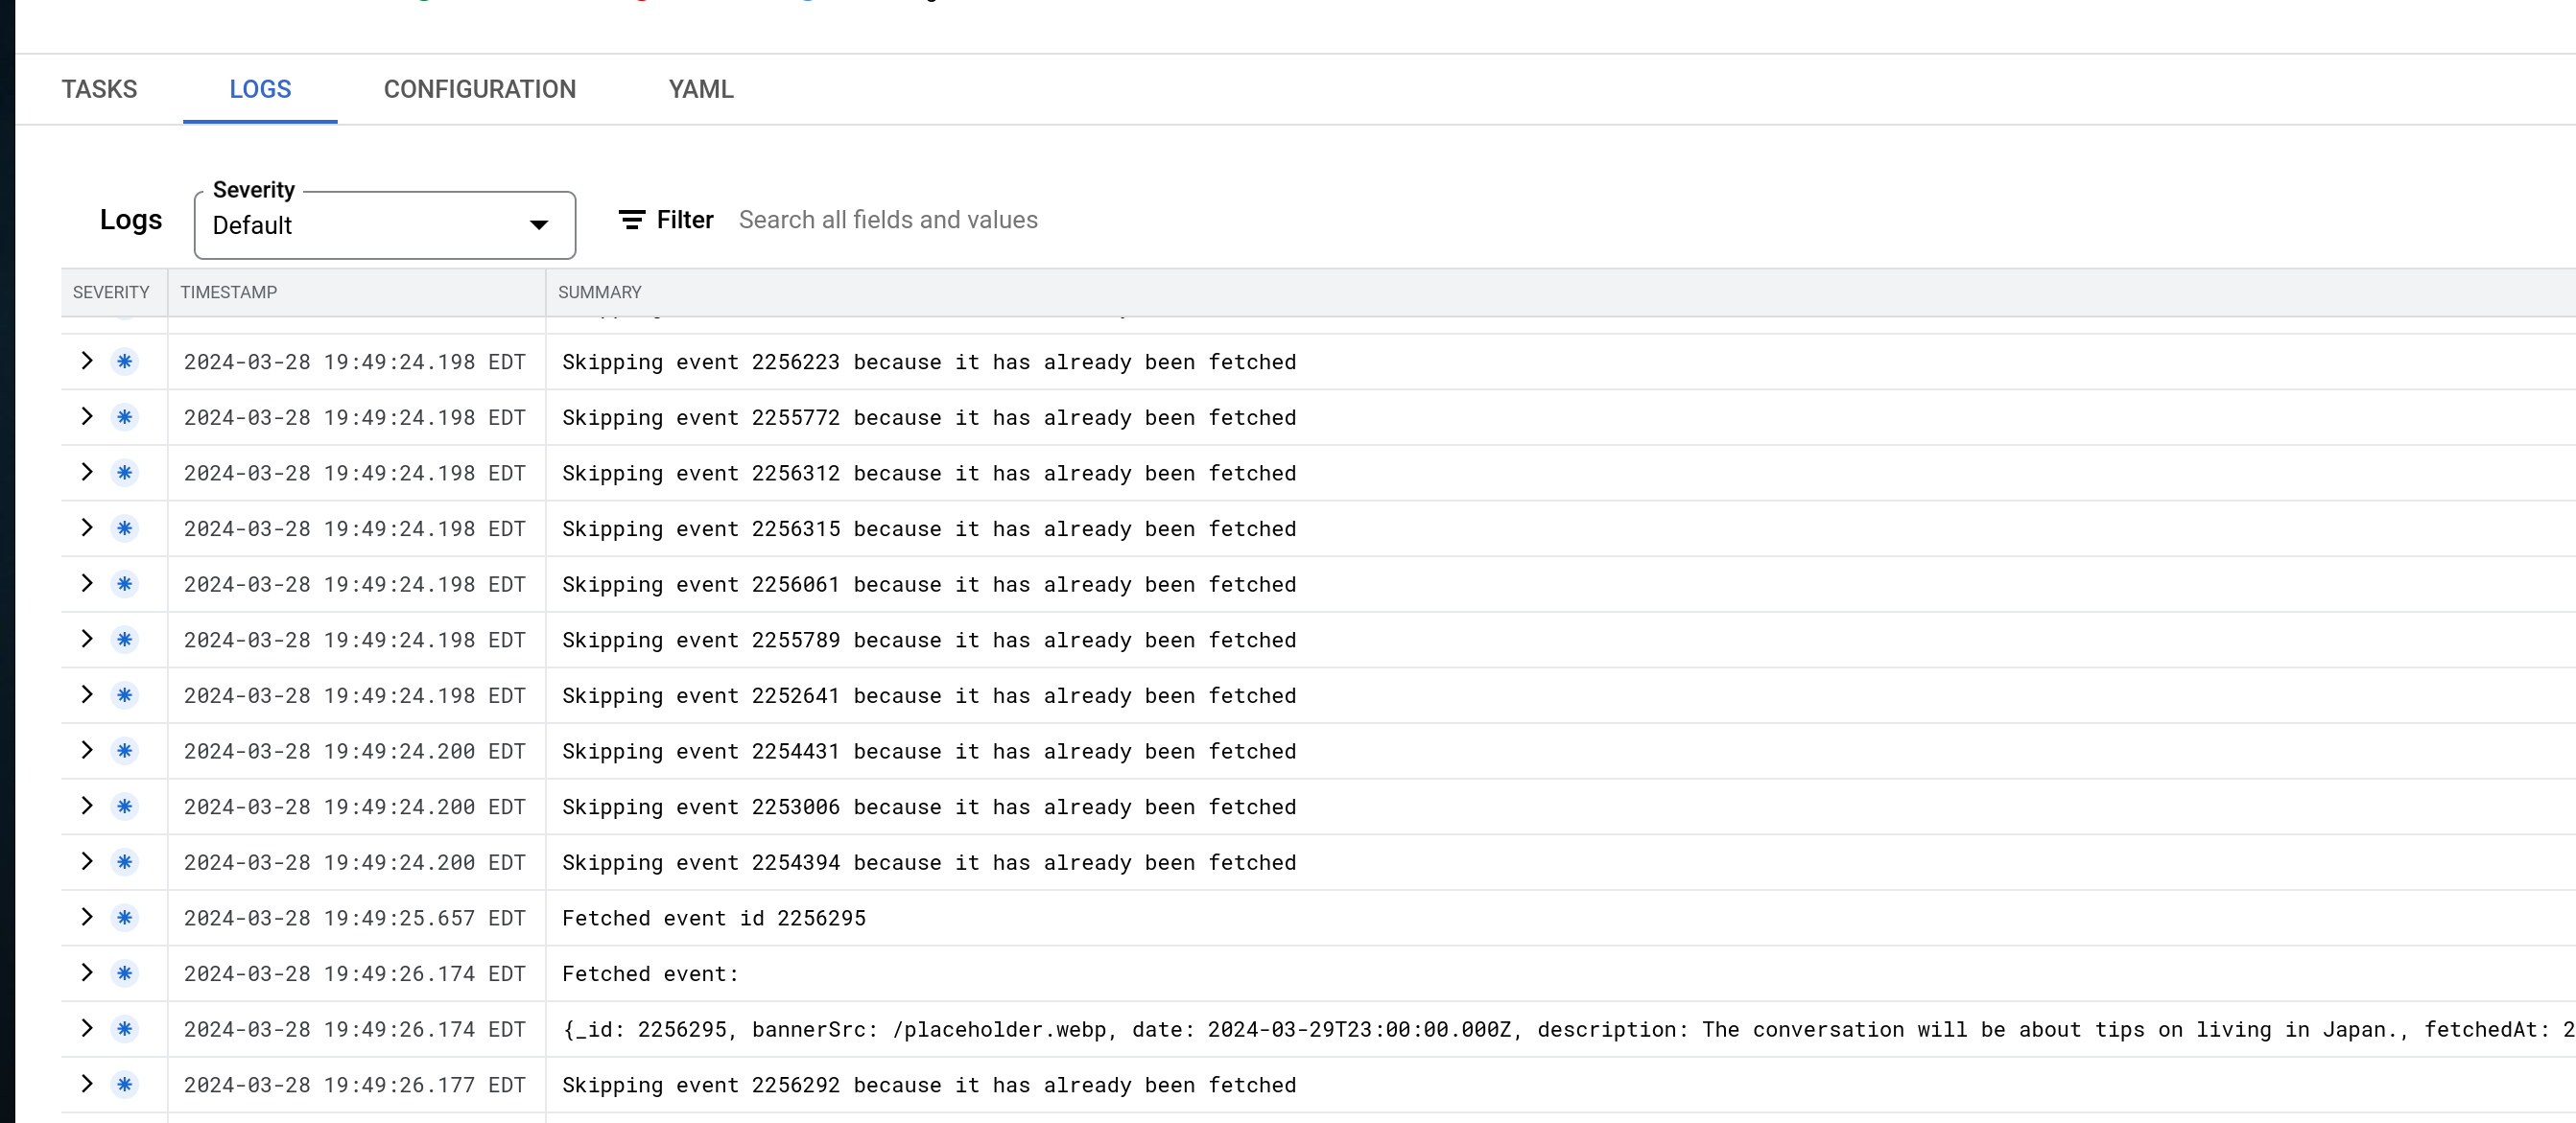Switch to the CONFIGURATION tab
Viewport: 2576px width, 1123px height.
point(479,89)
